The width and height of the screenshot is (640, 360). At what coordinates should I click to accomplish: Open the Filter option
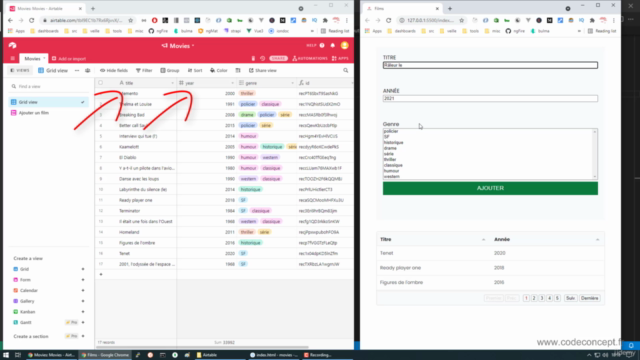144,70
